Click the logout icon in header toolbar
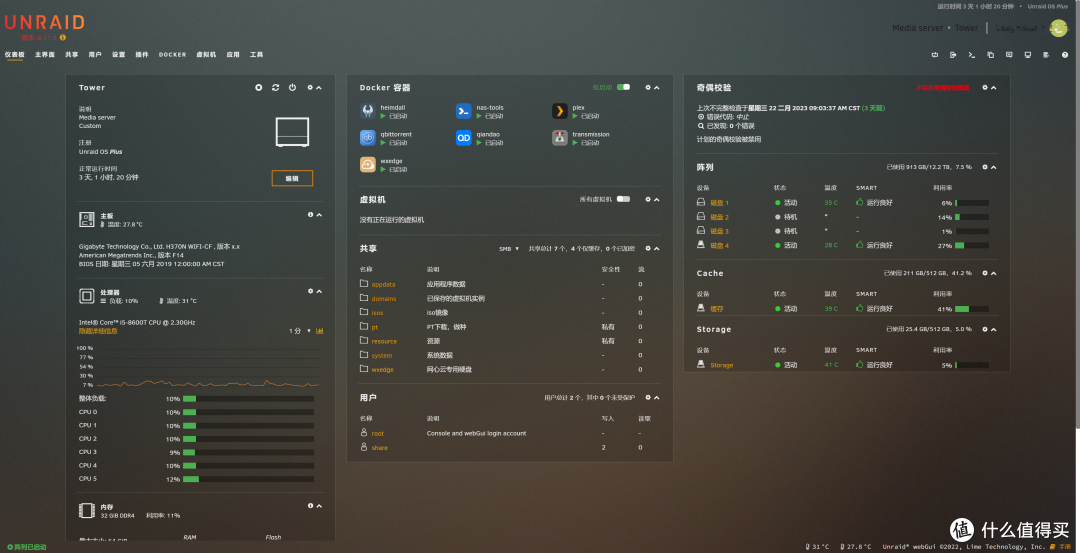 pyautogui.click(x=953, y=55)
